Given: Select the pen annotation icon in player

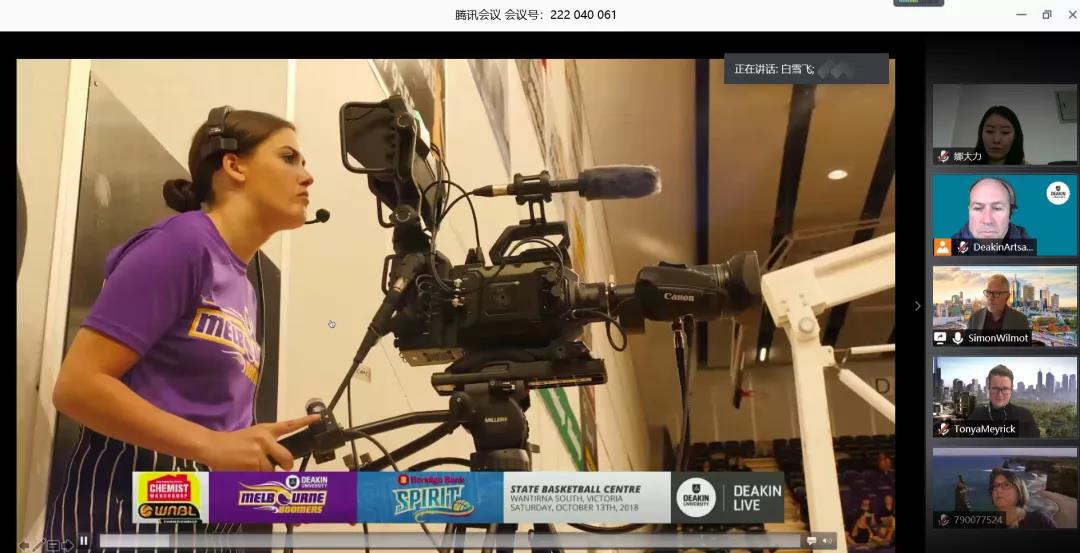Looking at the screenshot, I should coord(38,545).
